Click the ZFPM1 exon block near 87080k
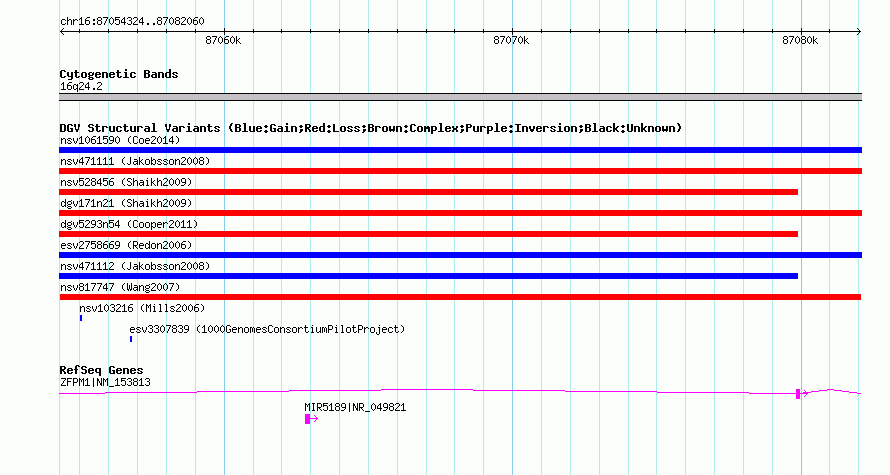This screenshot has height=475, width=890. click(798, 394)
